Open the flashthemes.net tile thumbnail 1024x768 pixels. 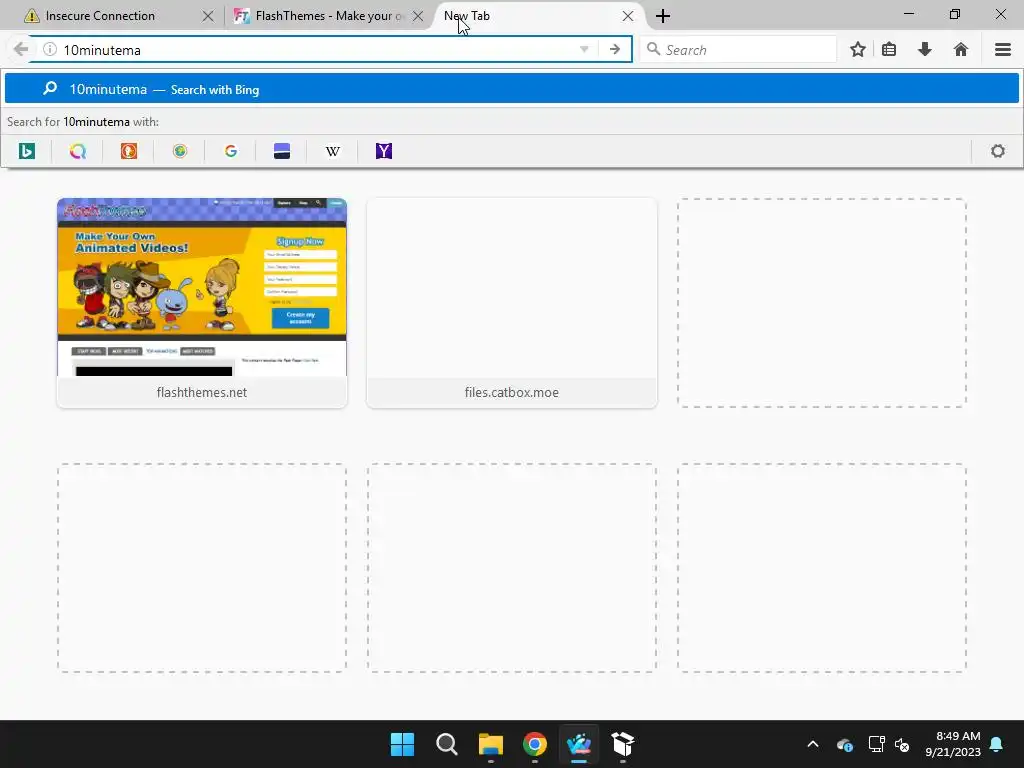click(x=202, y=287)
